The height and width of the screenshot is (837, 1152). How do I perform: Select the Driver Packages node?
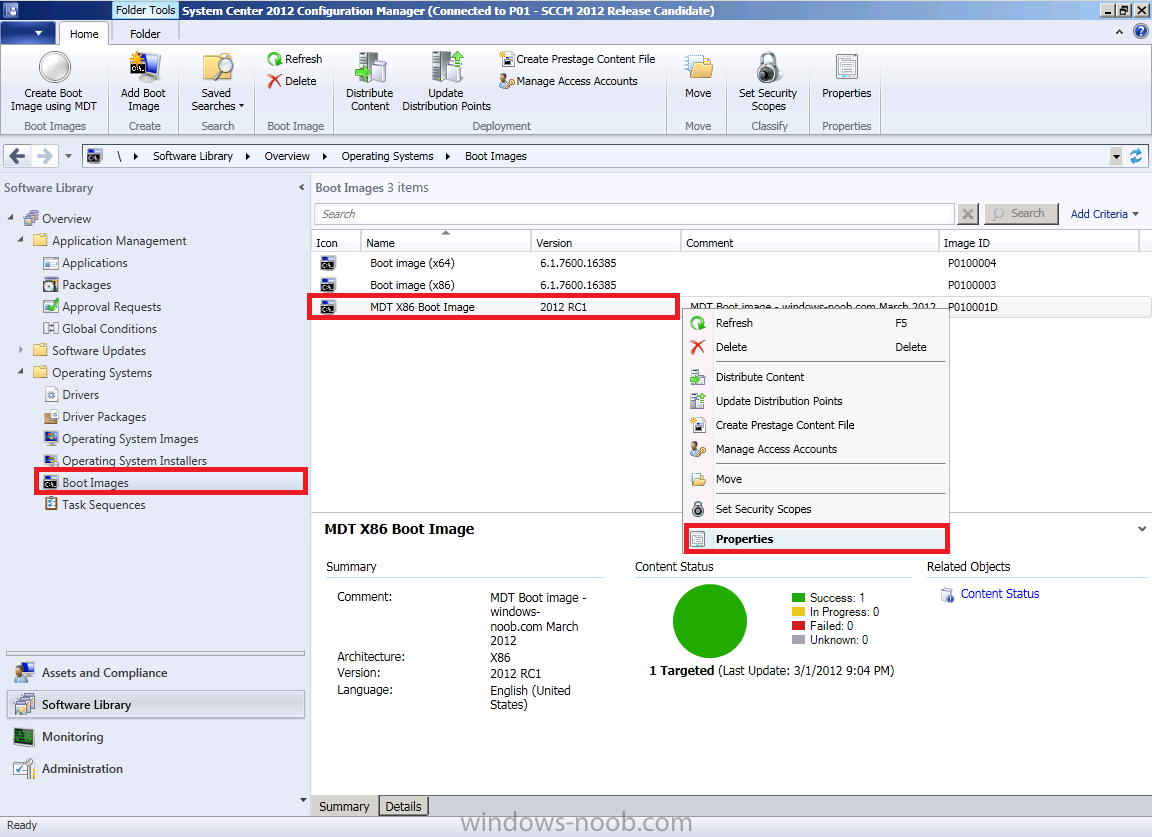(x=95, y=417)
